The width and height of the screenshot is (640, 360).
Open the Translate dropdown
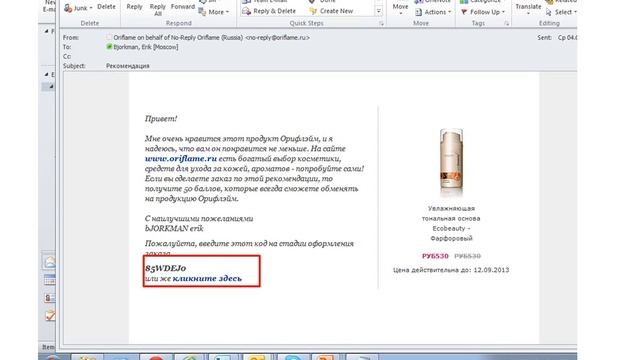pos(528,9)
